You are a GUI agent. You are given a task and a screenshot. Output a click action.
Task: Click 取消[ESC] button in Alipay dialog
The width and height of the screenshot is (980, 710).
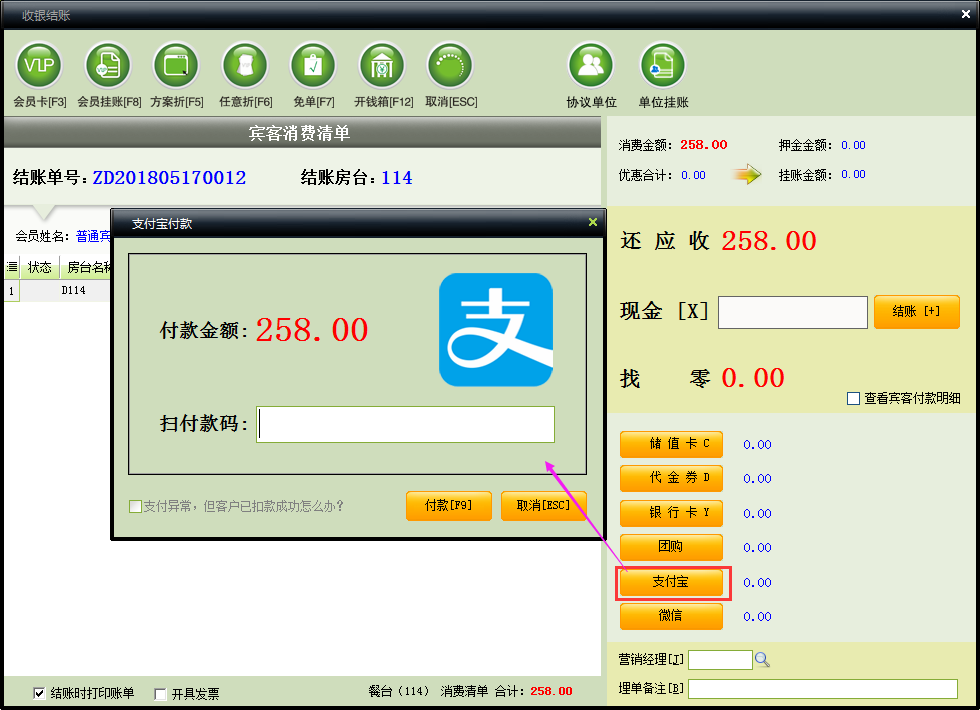pos(544,506)
